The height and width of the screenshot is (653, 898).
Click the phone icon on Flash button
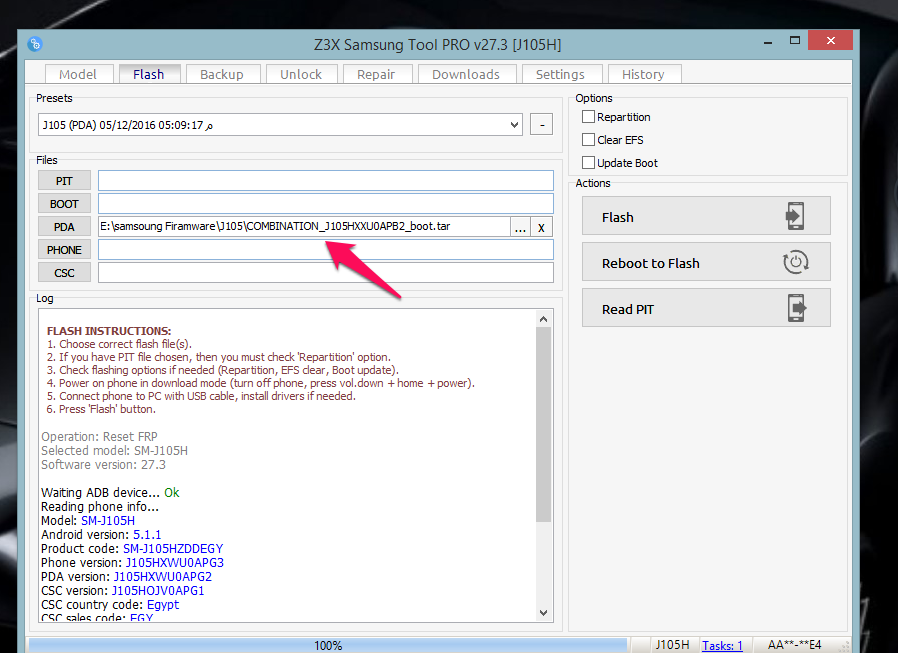[x=795, y=216]
